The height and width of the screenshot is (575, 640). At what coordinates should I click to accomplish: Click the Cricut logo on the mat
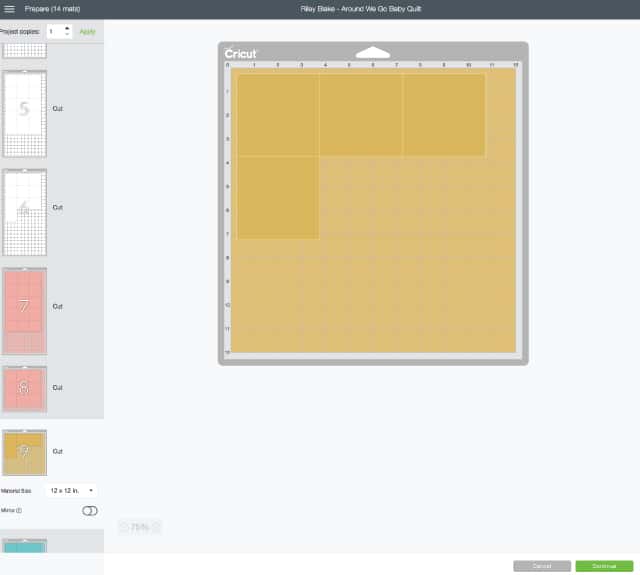click(x=240, y=53)
